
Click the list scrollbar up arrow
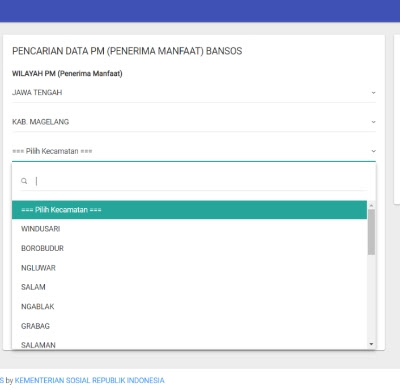coord(371,205)
